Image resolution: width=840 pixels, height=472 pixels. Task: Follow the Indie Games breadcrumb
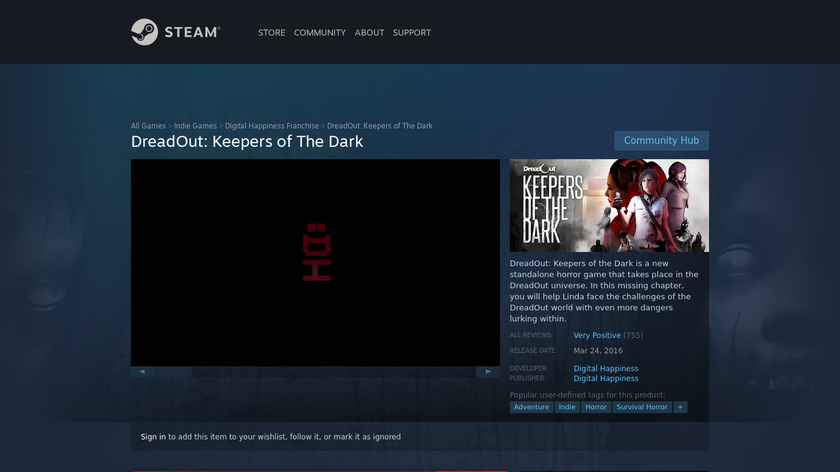click(195, 126)
